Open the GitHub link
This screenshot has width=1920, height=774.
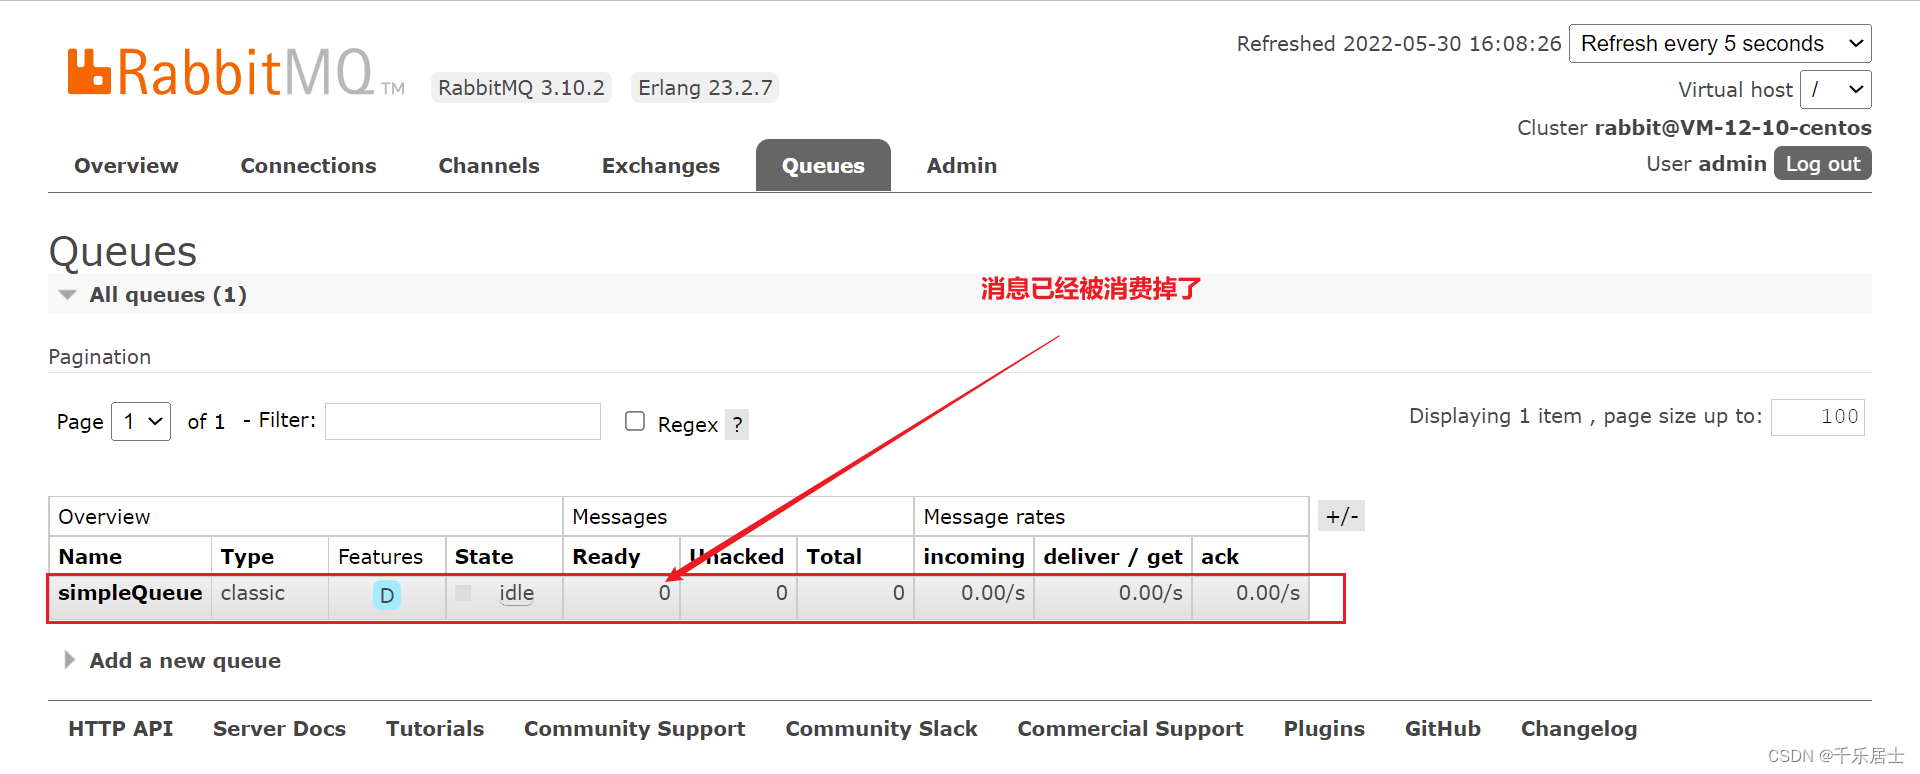click(1443, 729)
